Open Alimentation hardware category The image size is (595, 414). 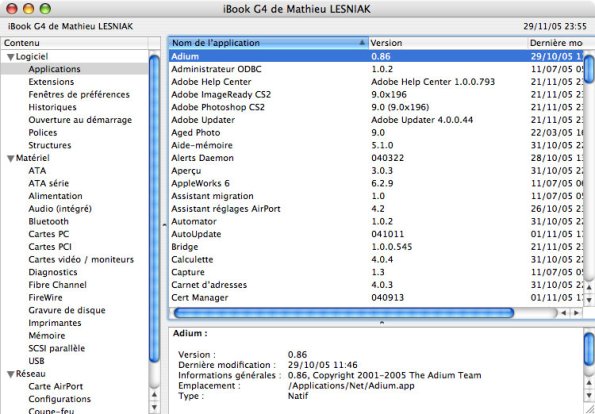coord(55,196)
